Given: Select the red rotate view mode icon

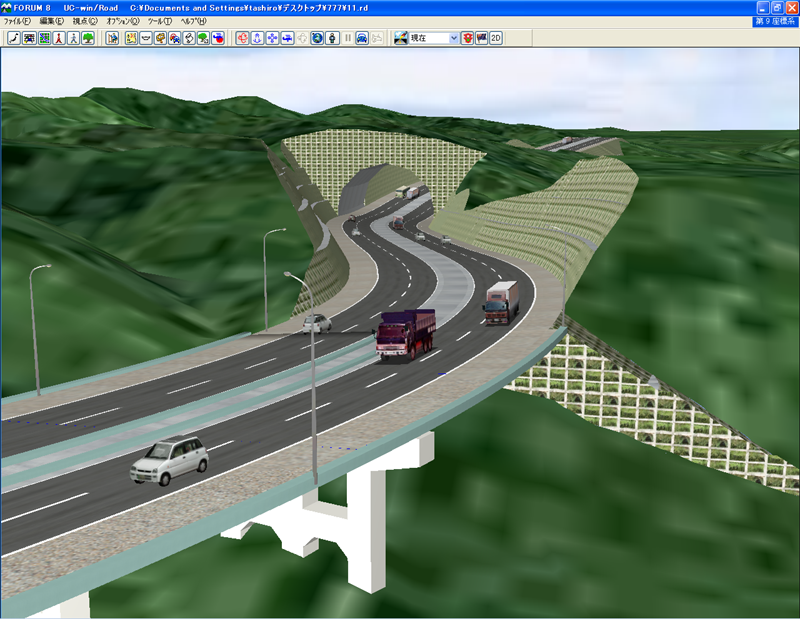Looking at the screenshot, I should click(242, 38).
